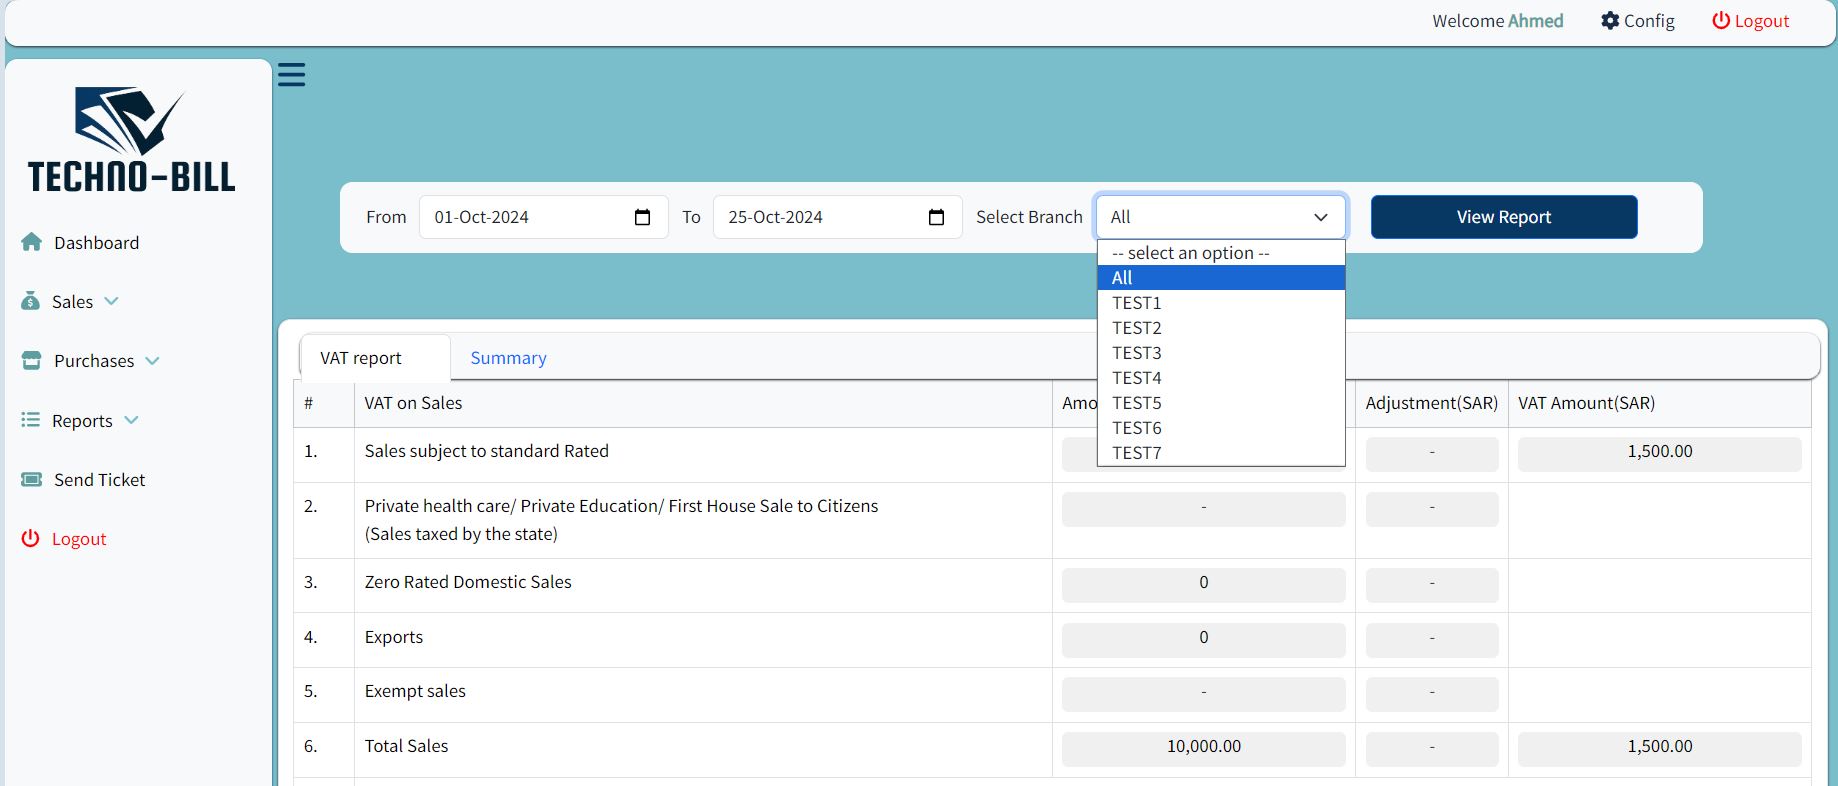Click the sidebar Logout power icon
The height and width of the screenshot is (786, 1838).
[31, 538]
